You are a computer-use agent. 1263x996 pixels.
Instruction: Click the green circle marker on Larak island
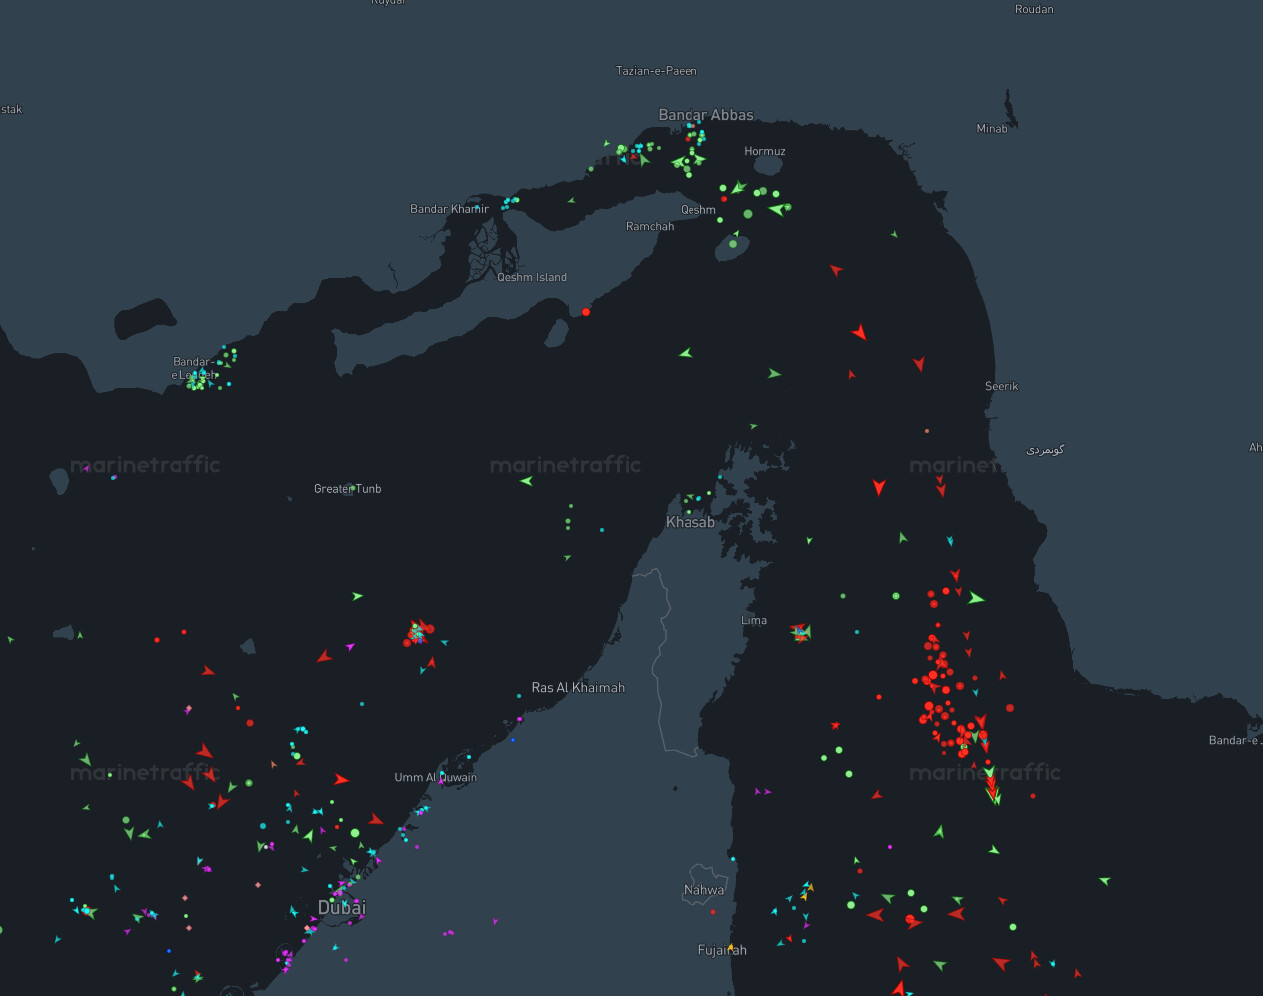click(733, 244)
